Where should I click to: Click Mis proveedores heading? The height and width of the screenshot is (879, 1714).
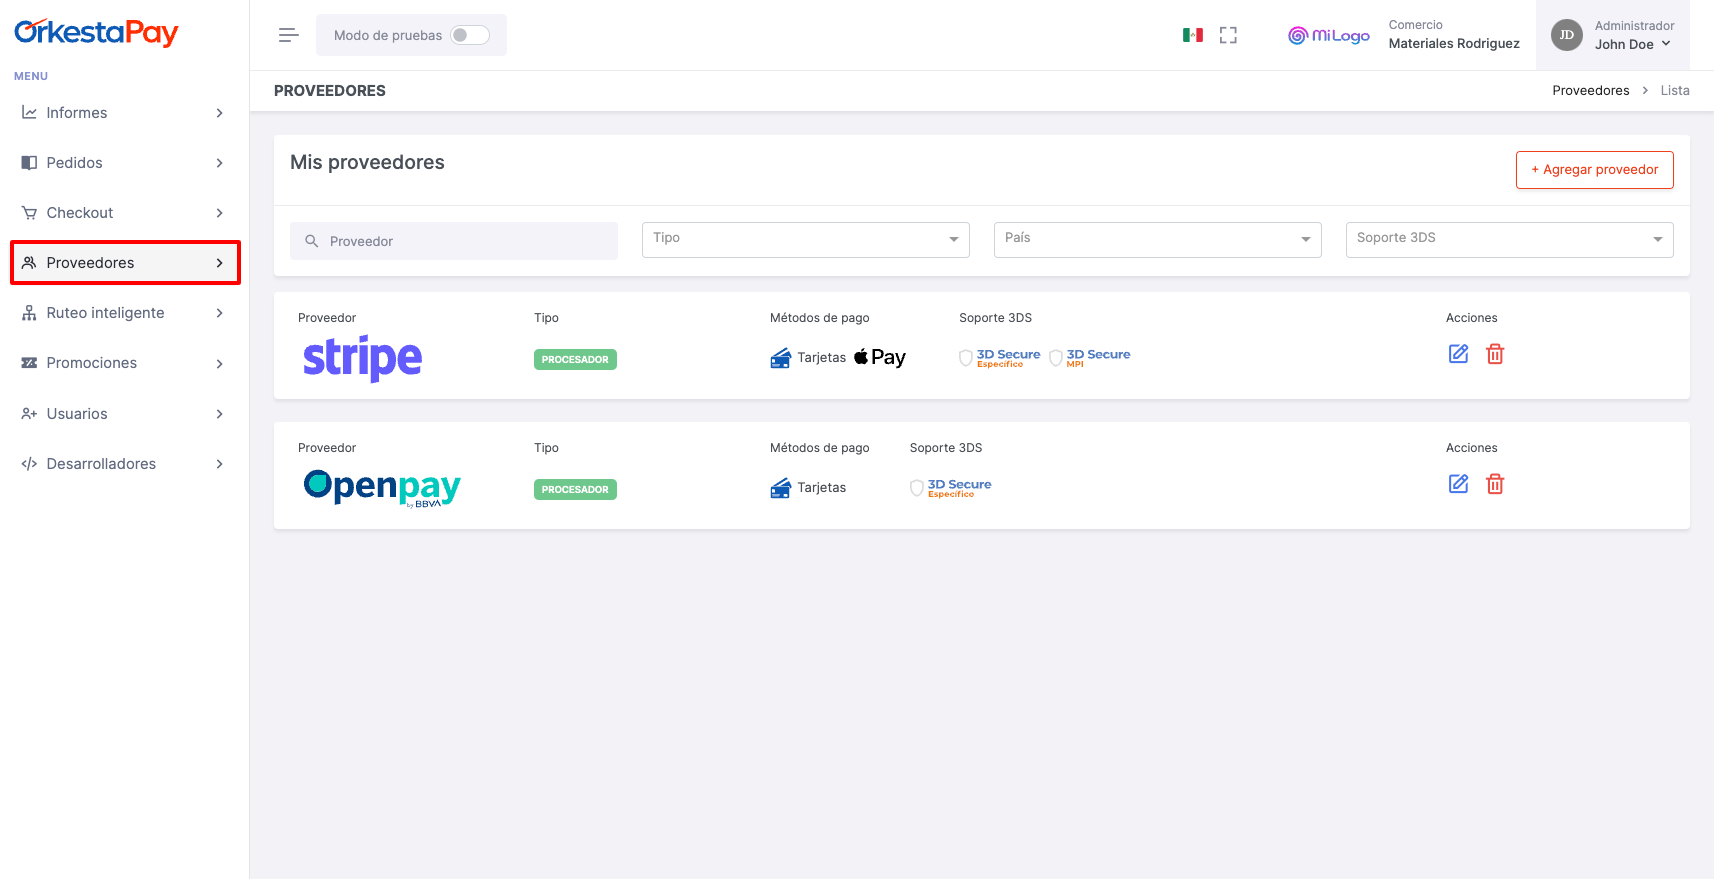coord(367,163)
